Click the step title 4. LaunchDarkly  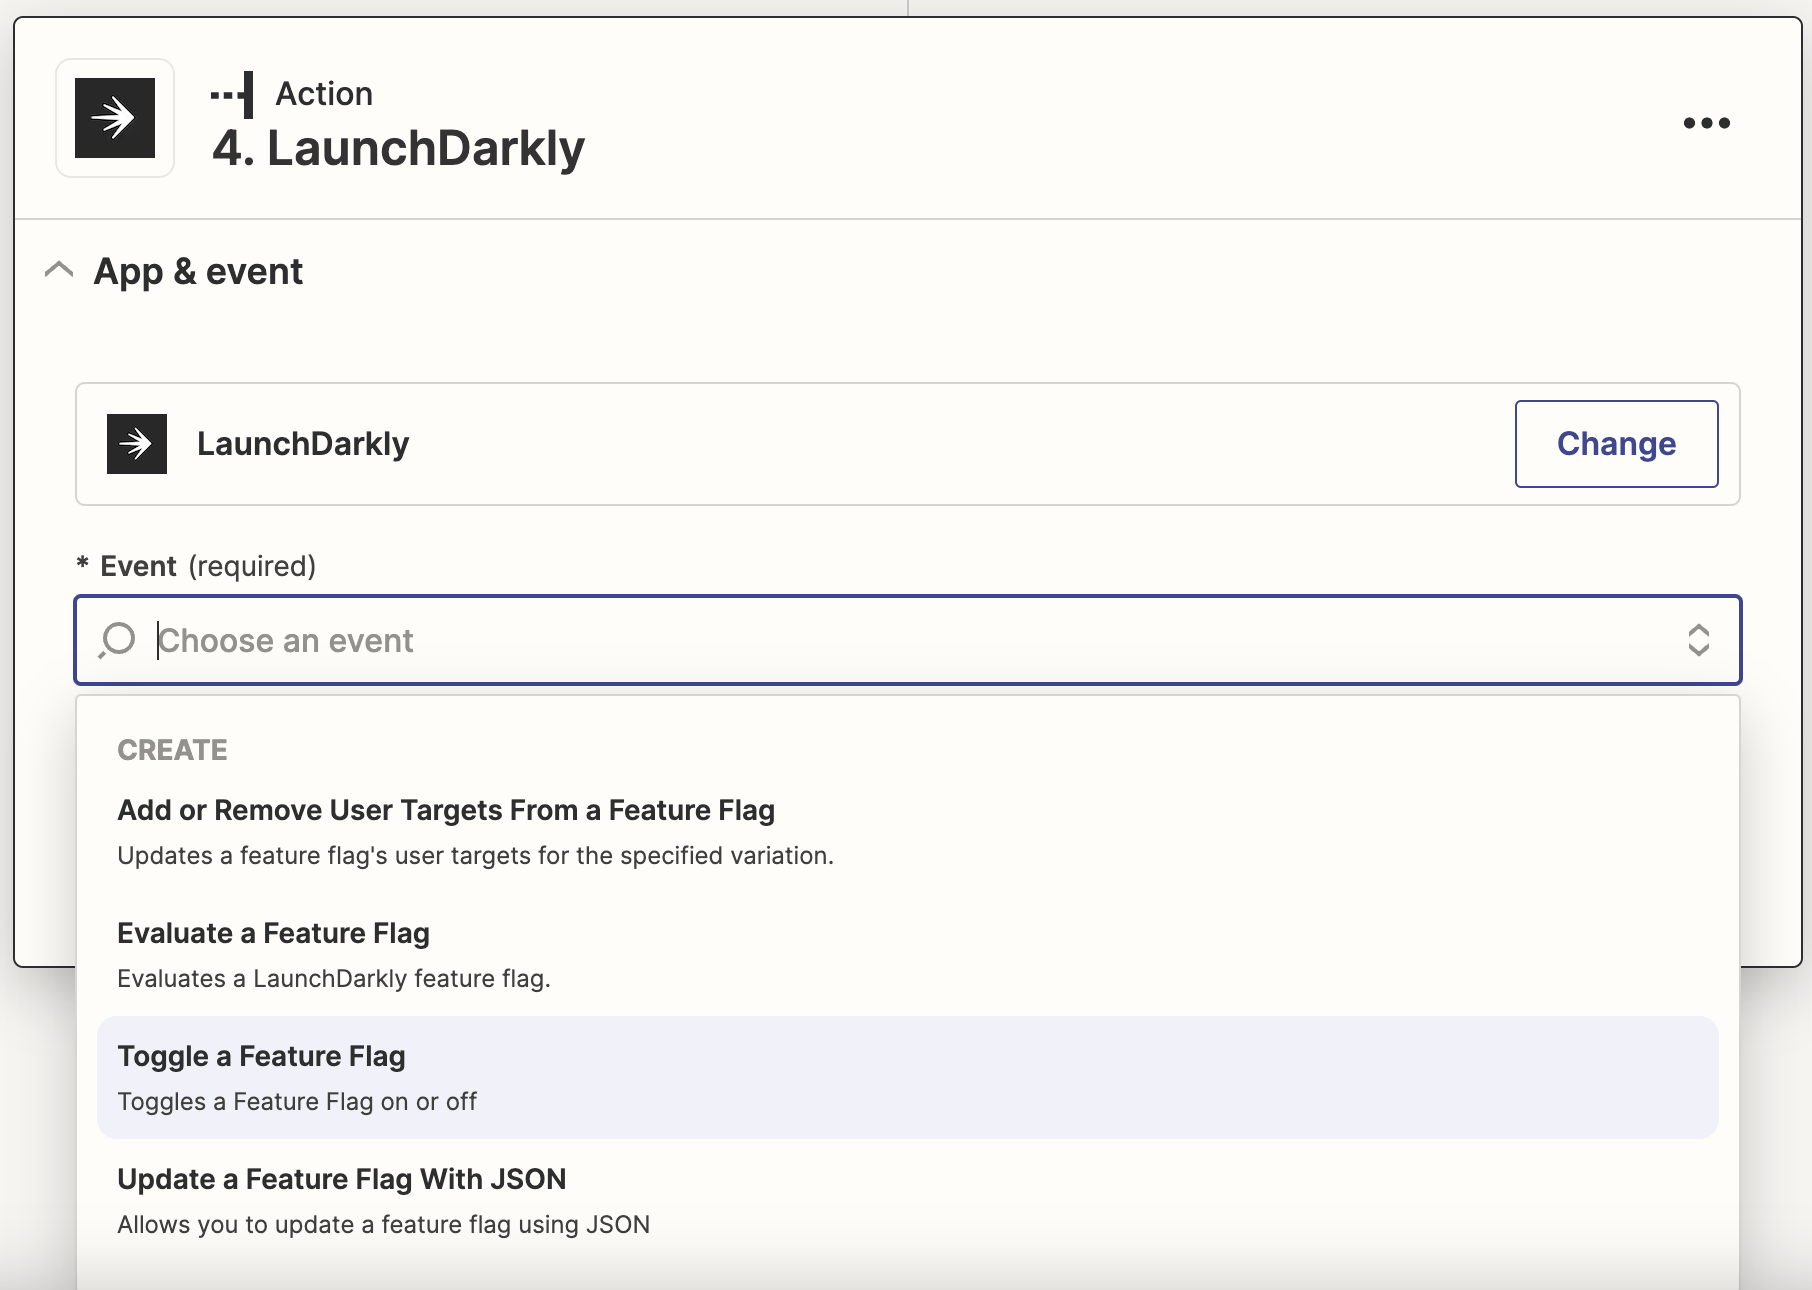(398, 149)
